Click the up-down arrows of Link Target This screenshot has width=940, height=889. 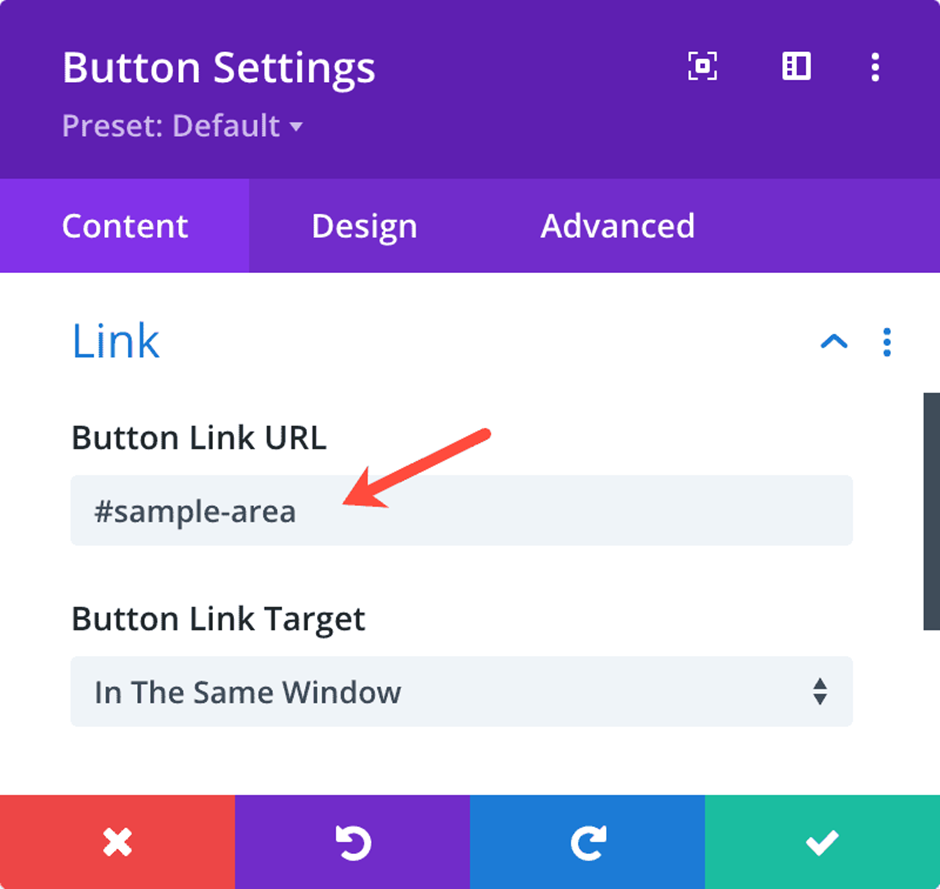[820, 691]
